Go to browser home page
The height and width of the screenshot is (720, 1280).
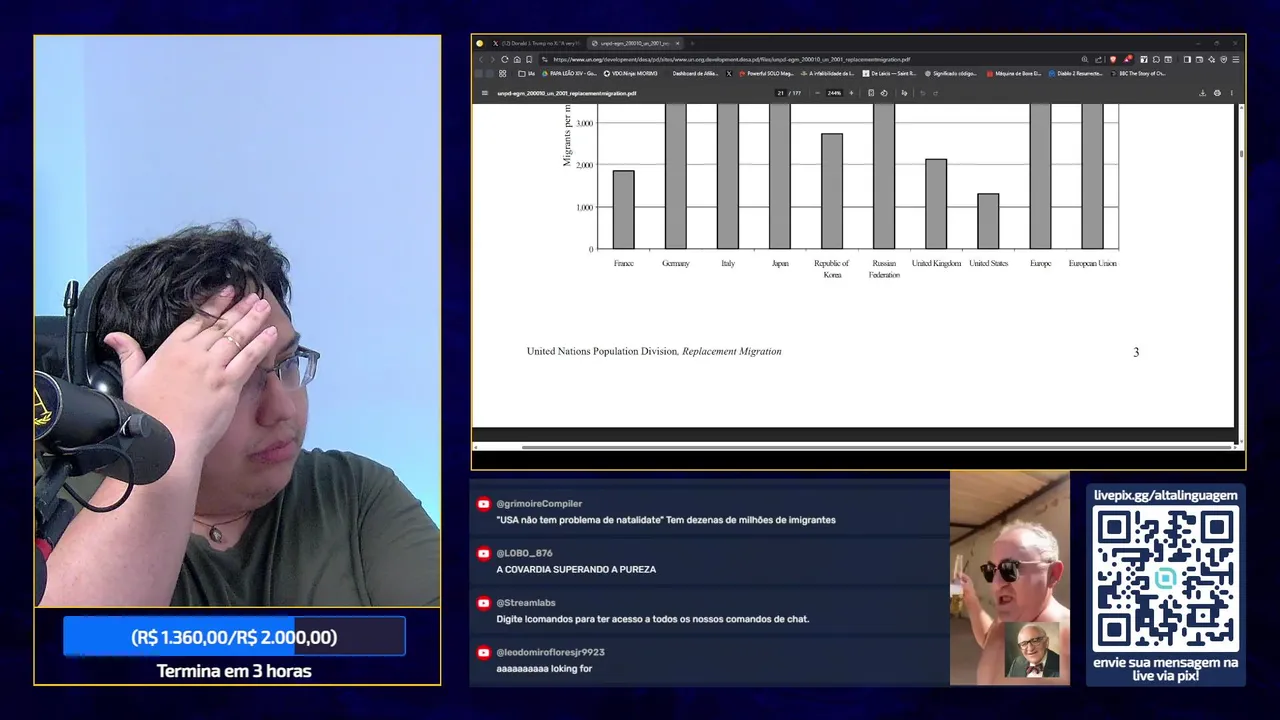click(x=517, y=59)
